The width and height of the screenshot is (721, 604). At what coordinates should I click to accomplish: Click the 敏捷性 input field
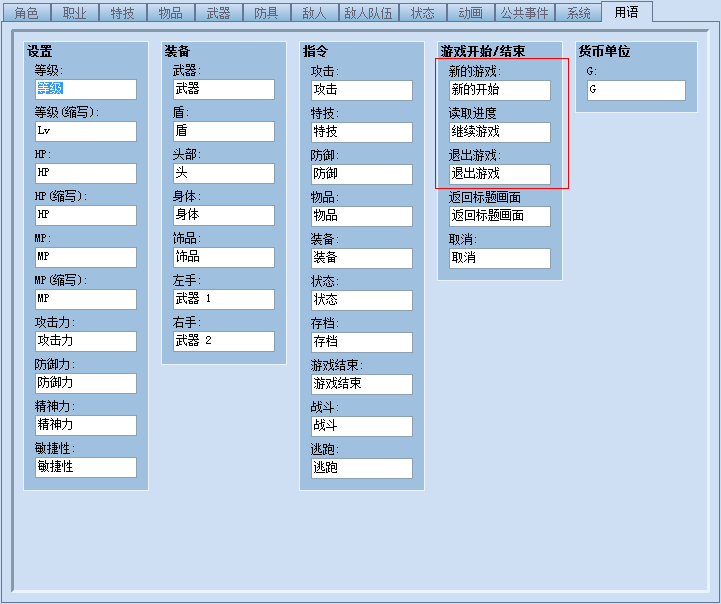[86, 467]
